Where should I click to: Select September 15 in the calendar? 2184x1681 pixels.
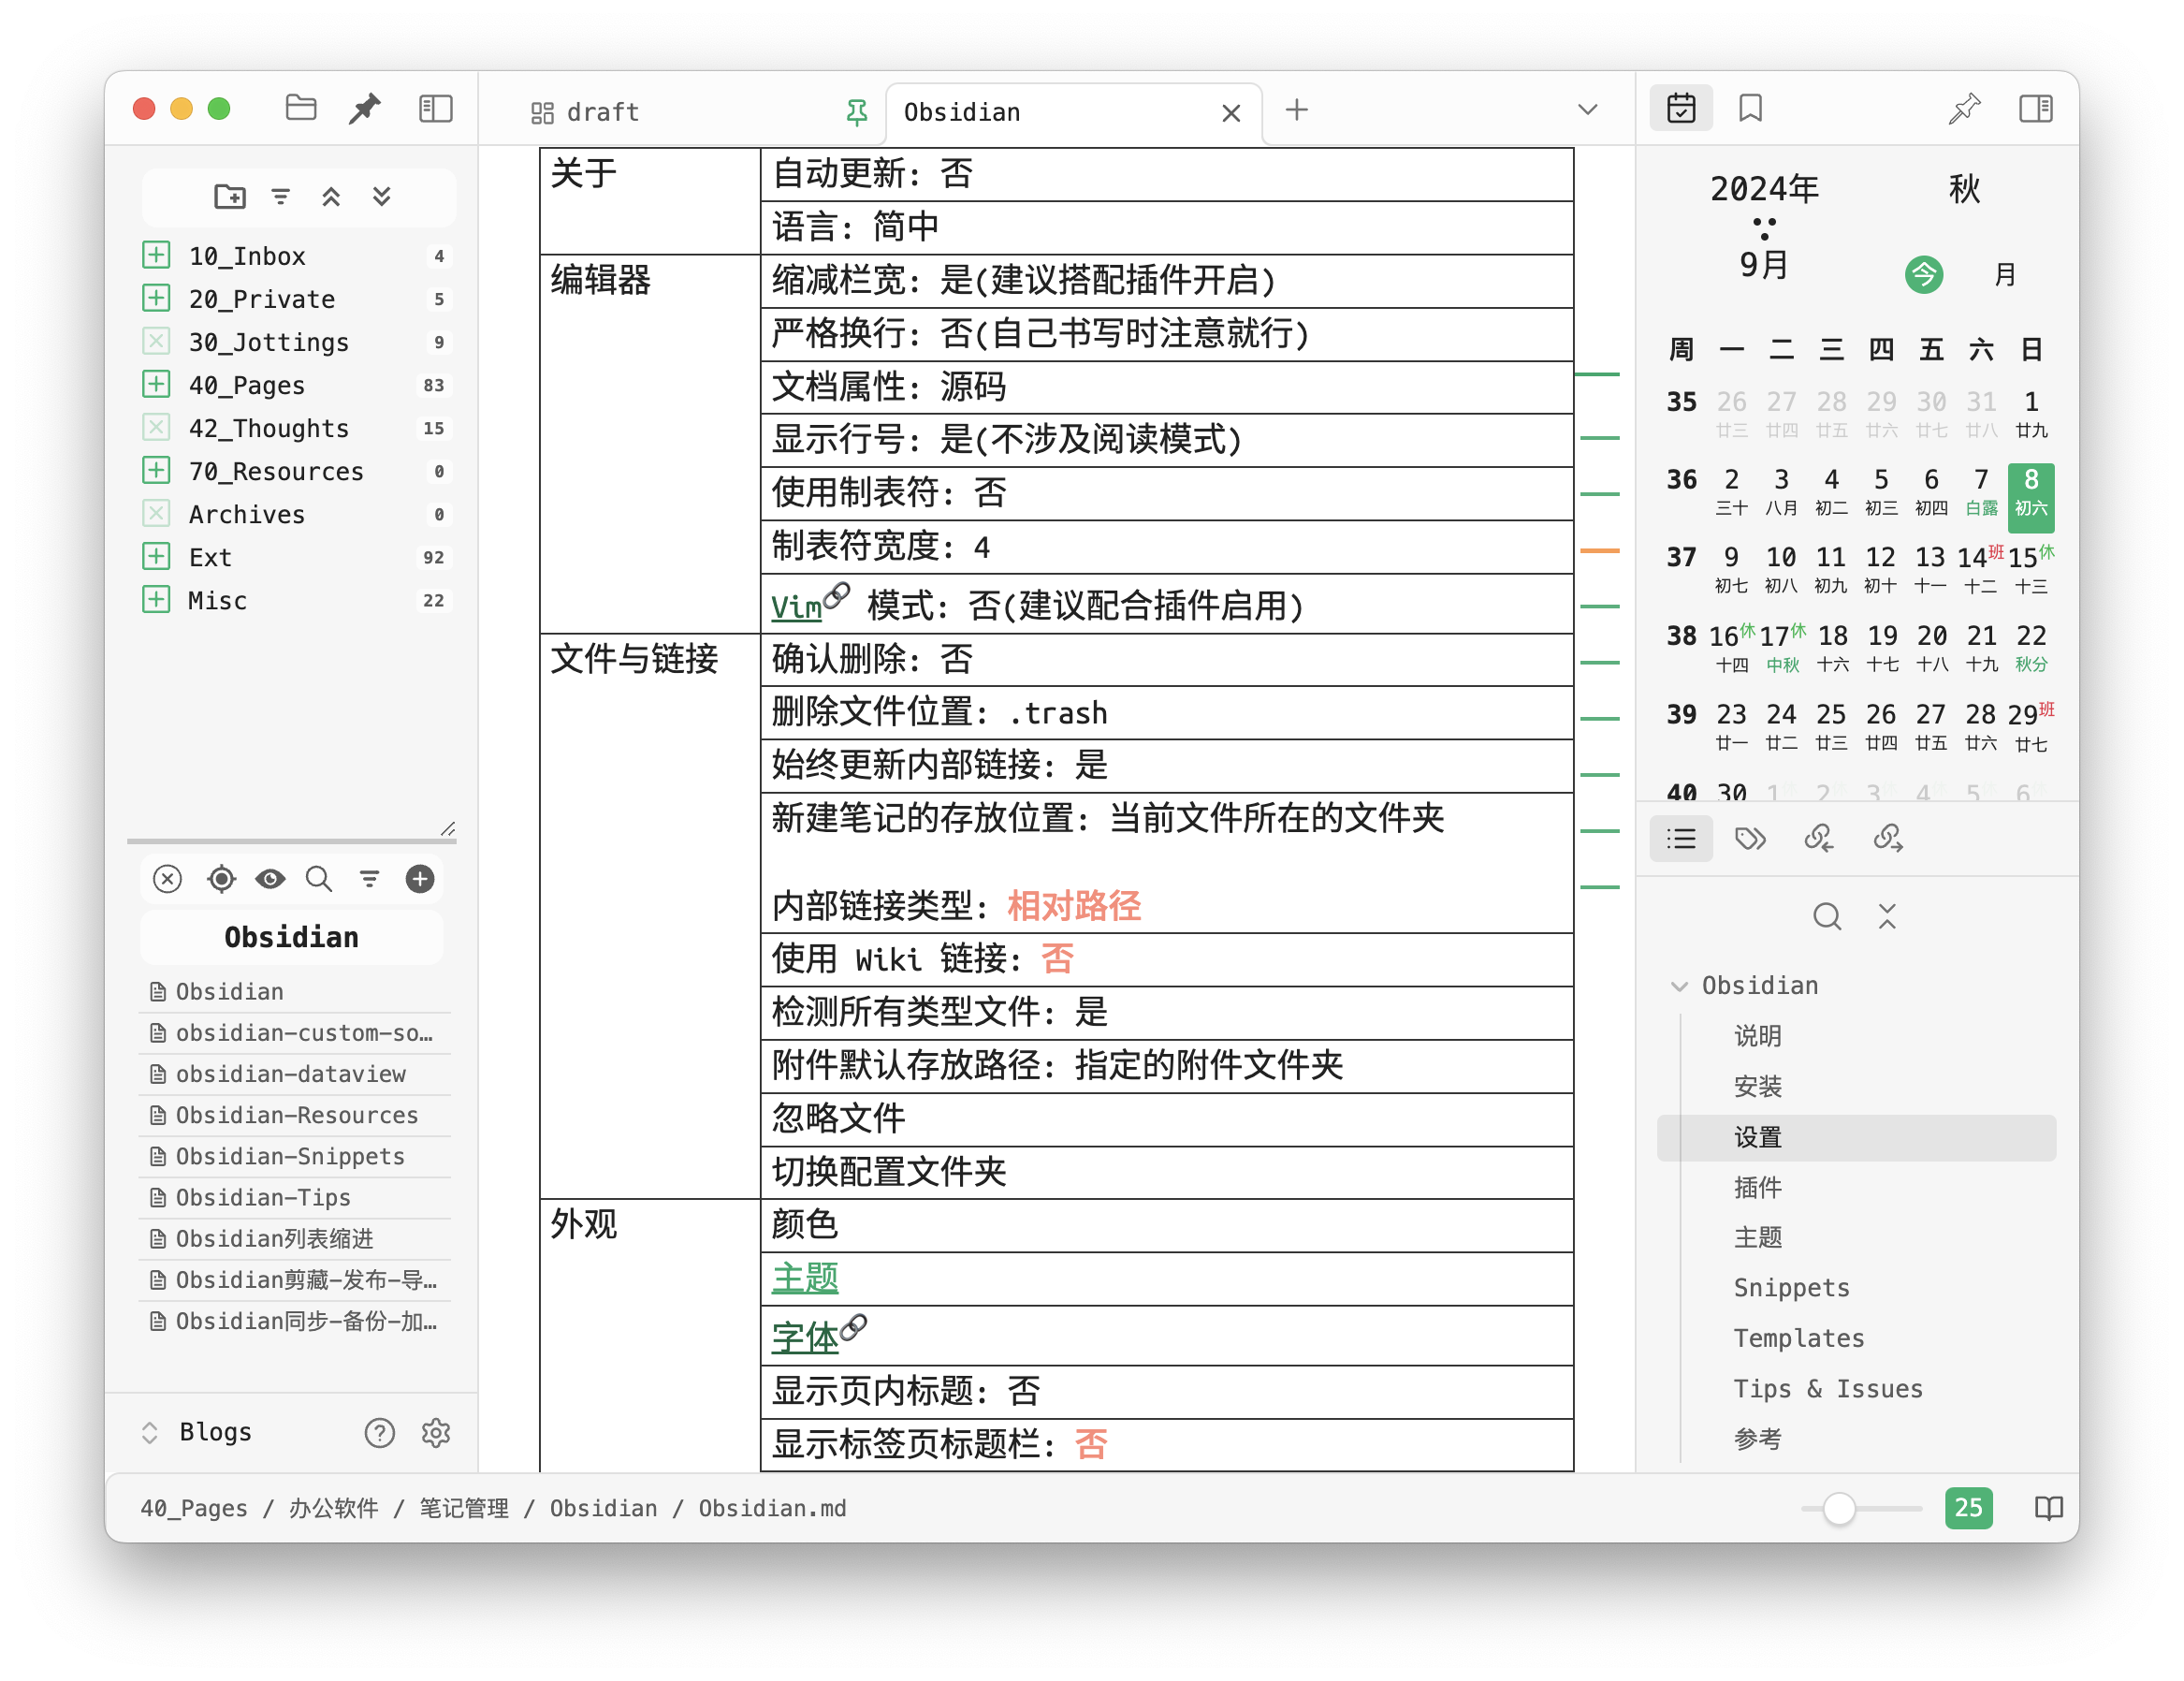pyautogui.click(x=2023, y=558)
